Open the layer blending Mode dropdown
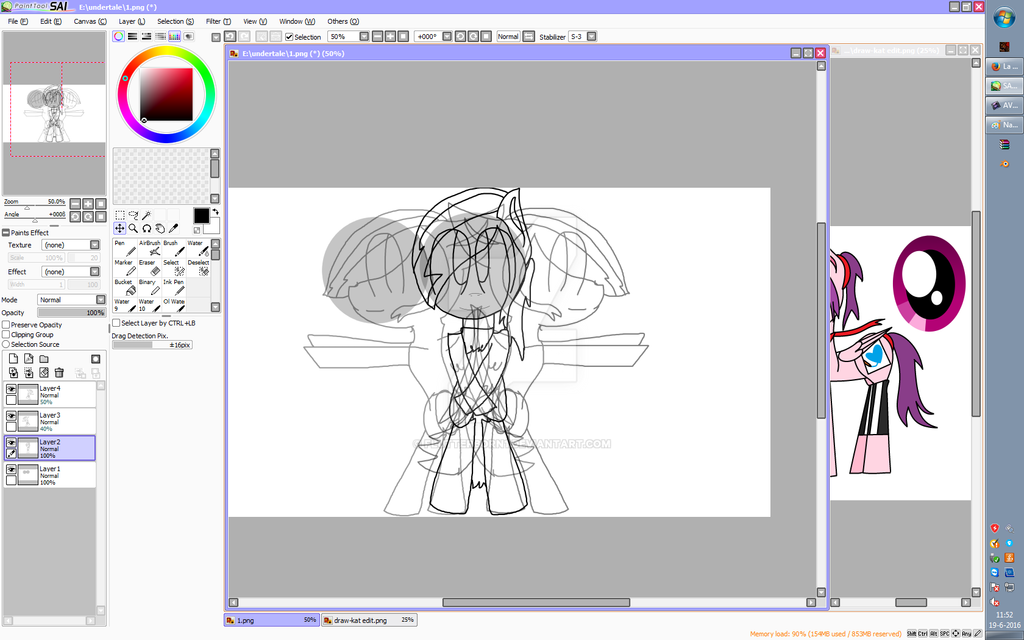The image size is (1024, 640). (71, 300)
